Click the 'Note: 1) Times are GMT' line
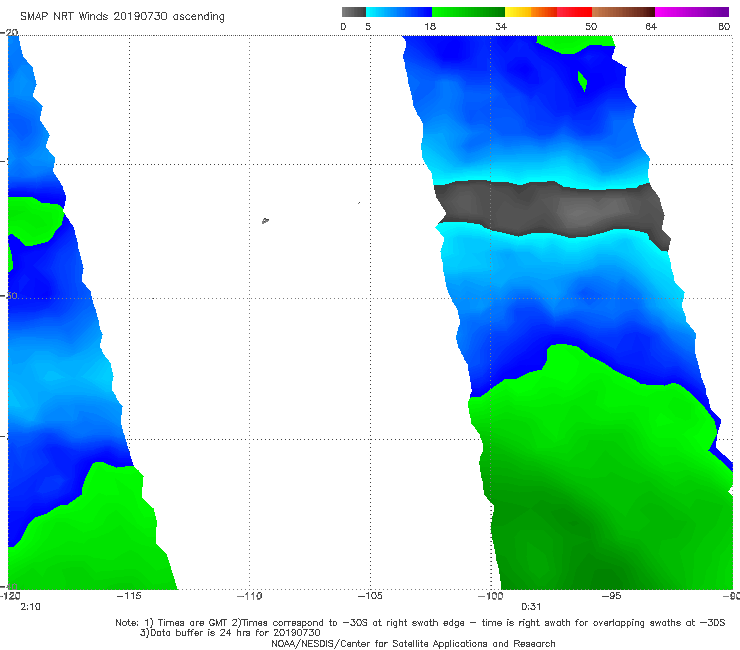 click(420, 623)
